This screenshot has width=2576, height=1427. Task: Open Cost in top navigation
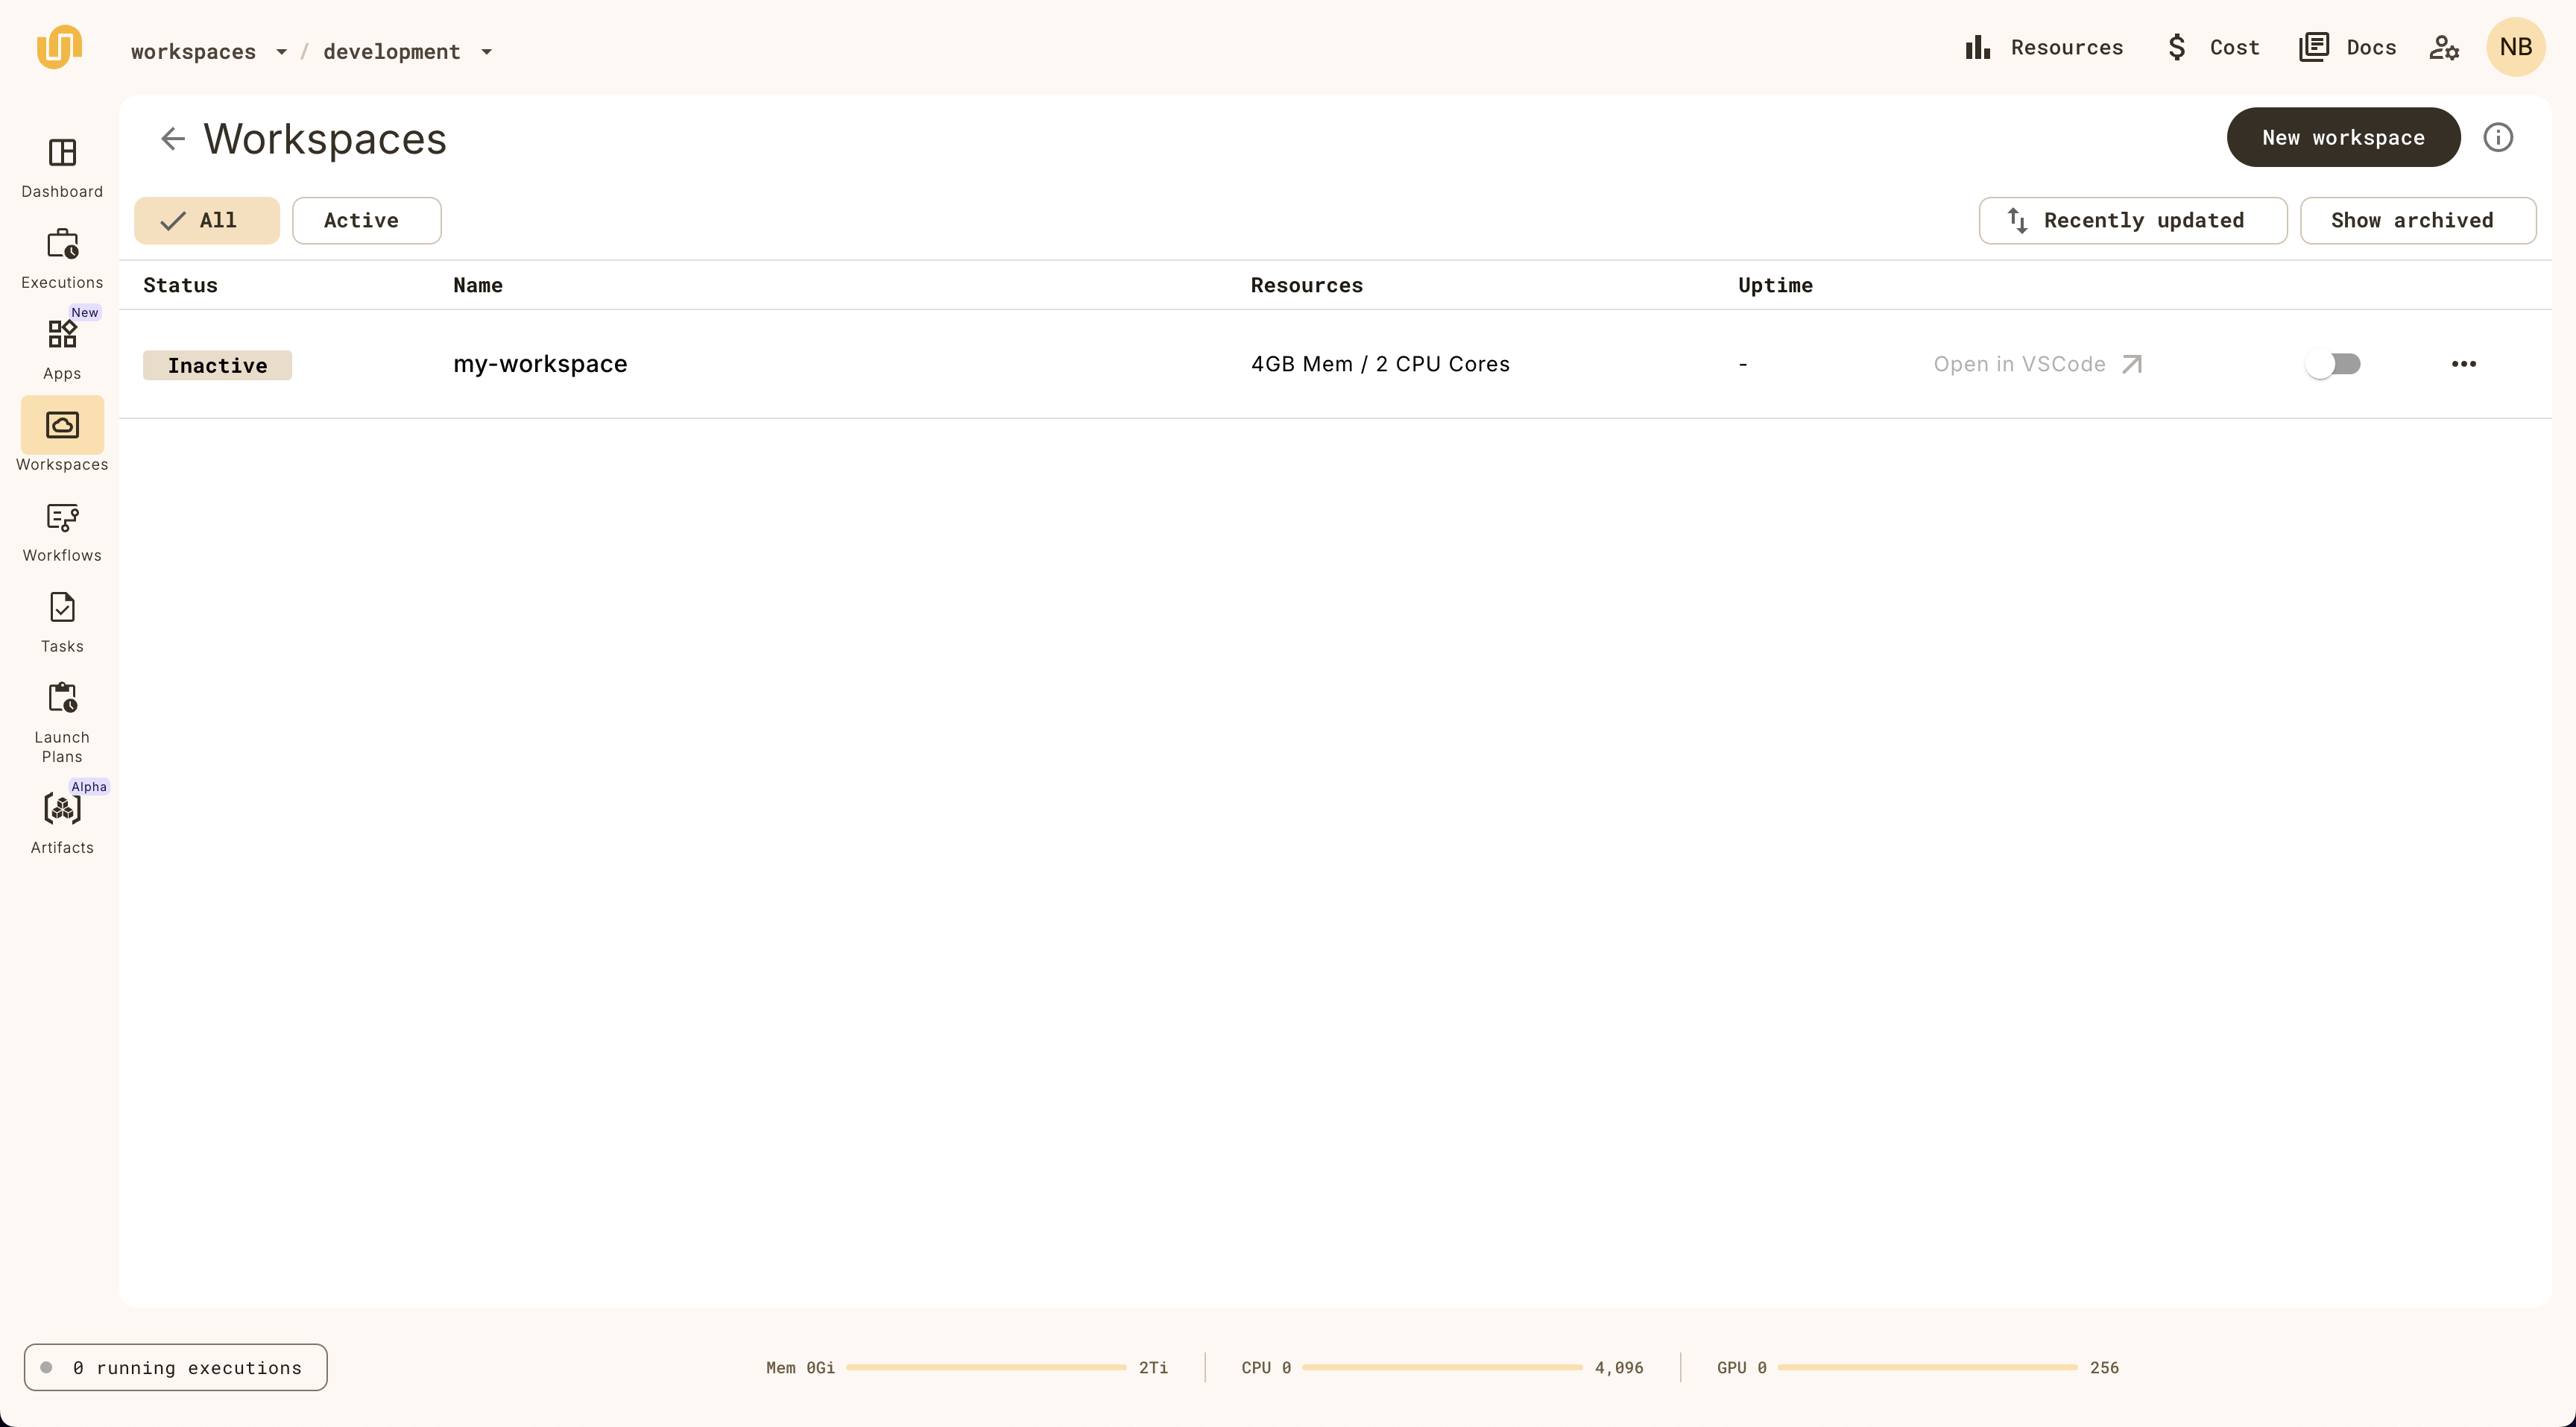(x=2213, y=47)
